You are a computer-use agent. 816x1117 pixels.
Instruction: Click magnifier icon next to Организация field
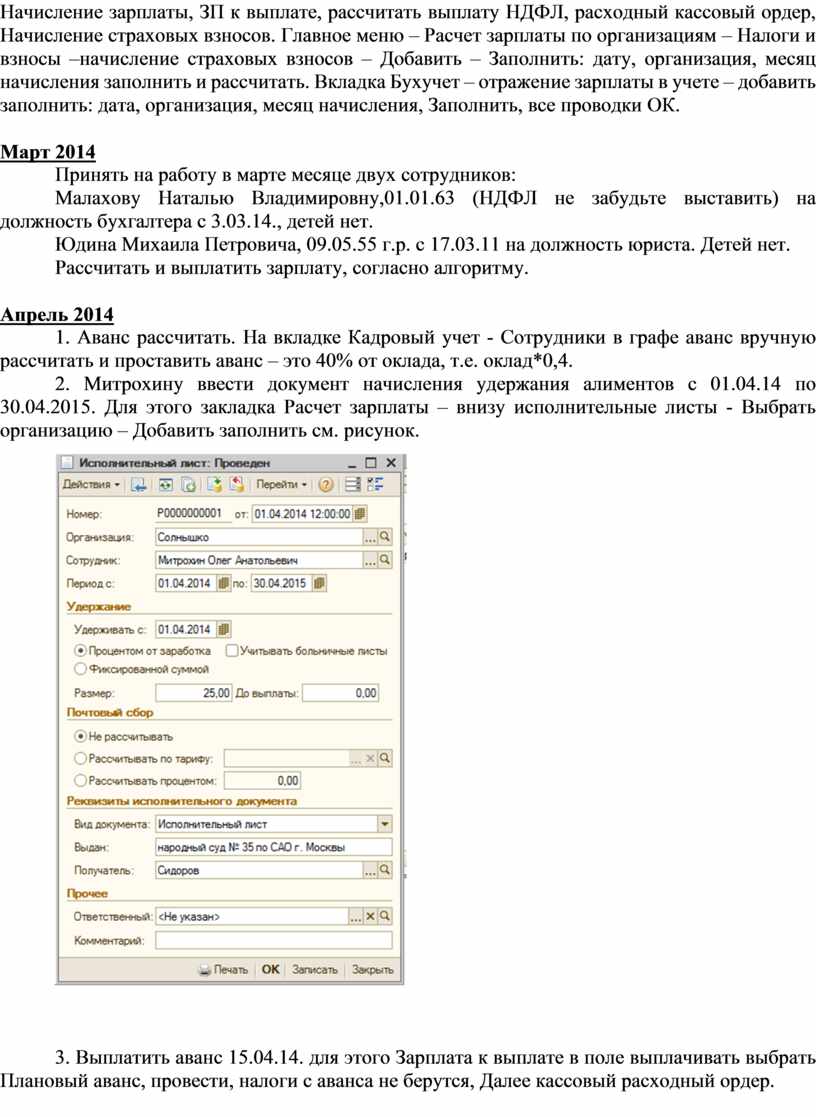click(385, 538)
